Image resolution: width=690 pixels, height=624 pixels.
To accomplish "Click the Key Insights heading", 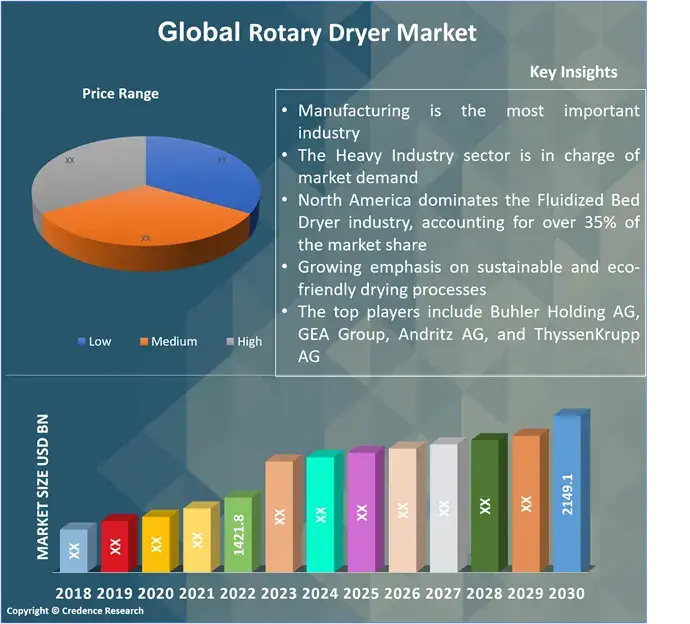I will pyautogui.click(x=573, y=72).
